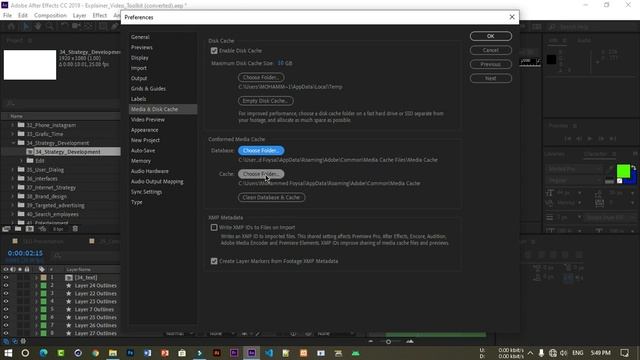Viewport: 640px width, 360px height.
Task: Open the Auto-Save preferences category
Action: [x=143, y=151]
